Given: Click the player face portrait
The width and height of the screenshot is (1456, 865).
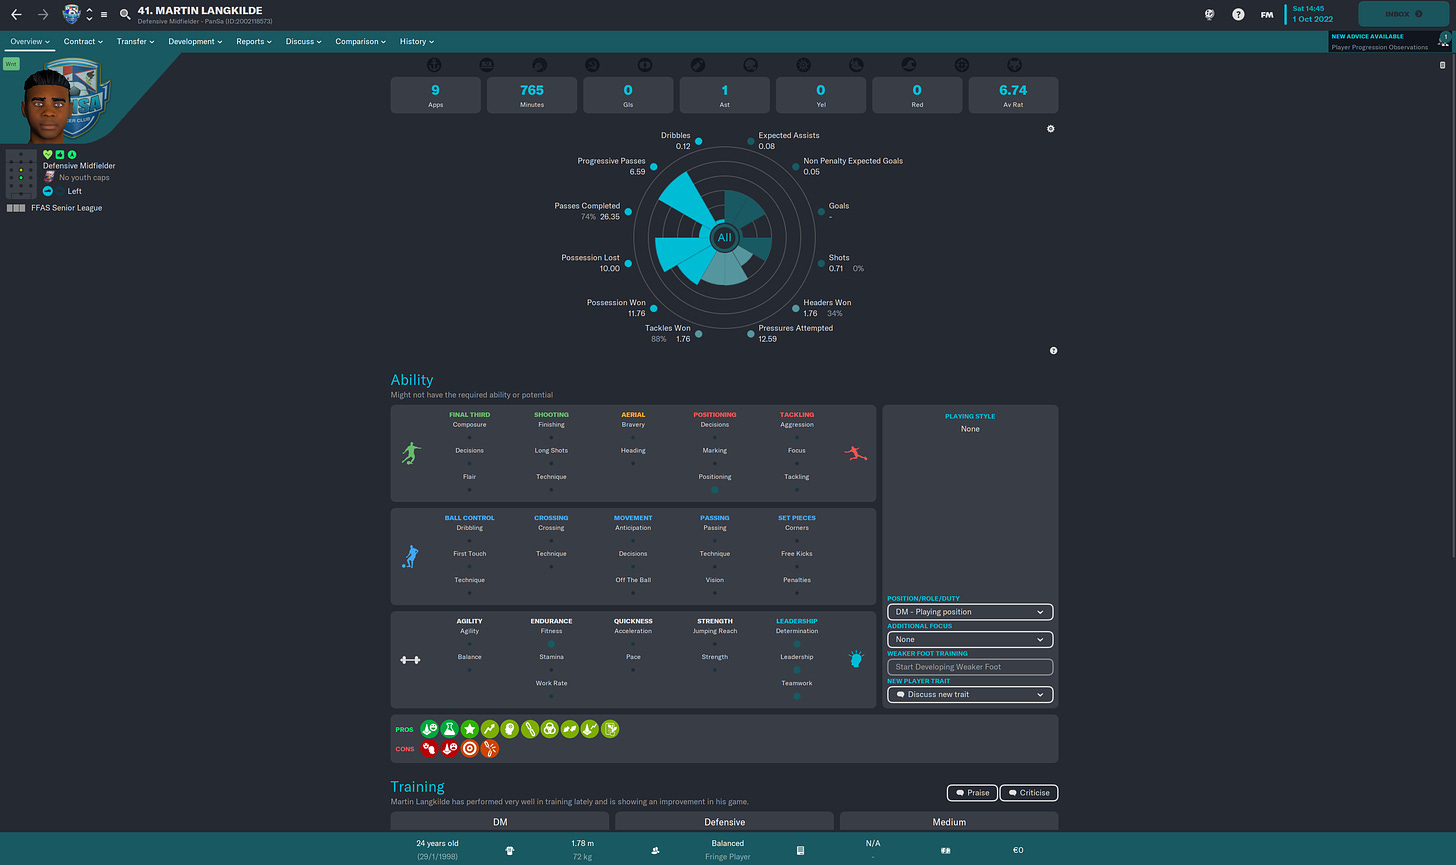Looking at the screenshot, I should tap(45, 105).
